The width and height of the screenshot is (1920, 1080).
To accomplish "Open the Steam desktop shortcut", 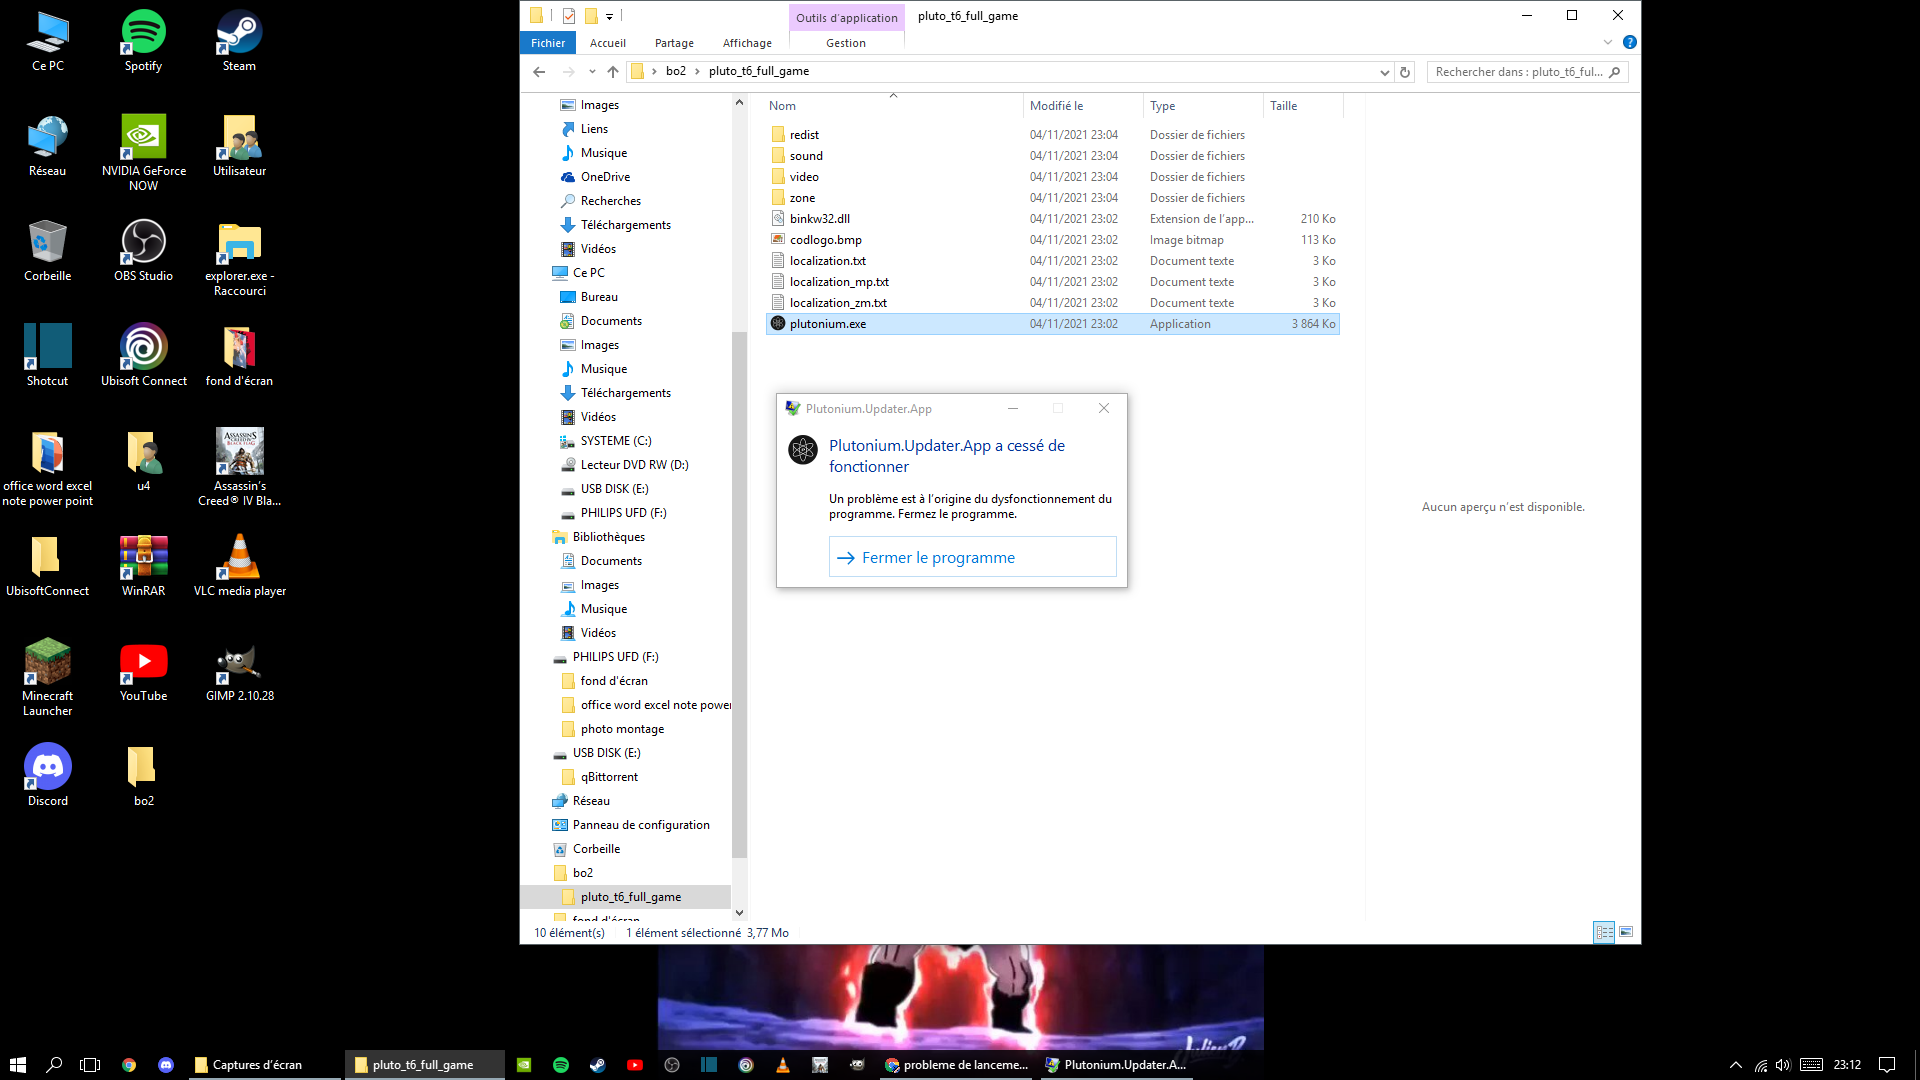I will coord(239,41).
